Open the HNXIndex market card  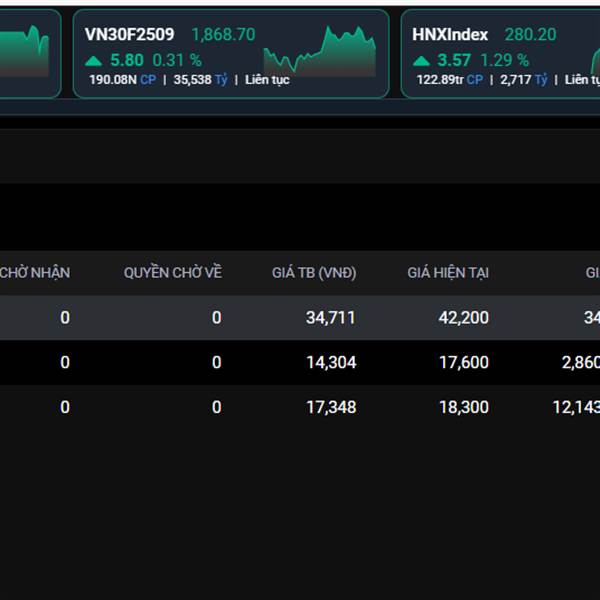pyautogui.click(x=501, y=54)
